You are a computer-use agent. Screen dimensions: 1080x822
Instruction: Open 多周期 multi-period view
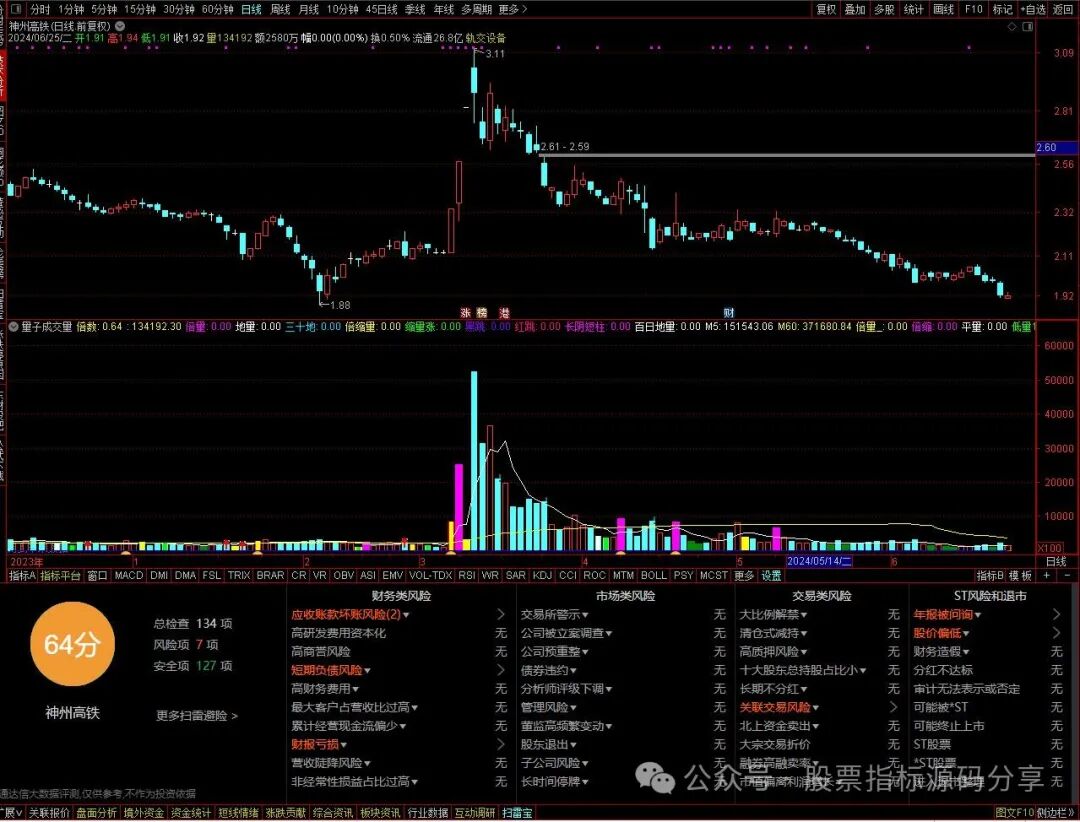477,9
